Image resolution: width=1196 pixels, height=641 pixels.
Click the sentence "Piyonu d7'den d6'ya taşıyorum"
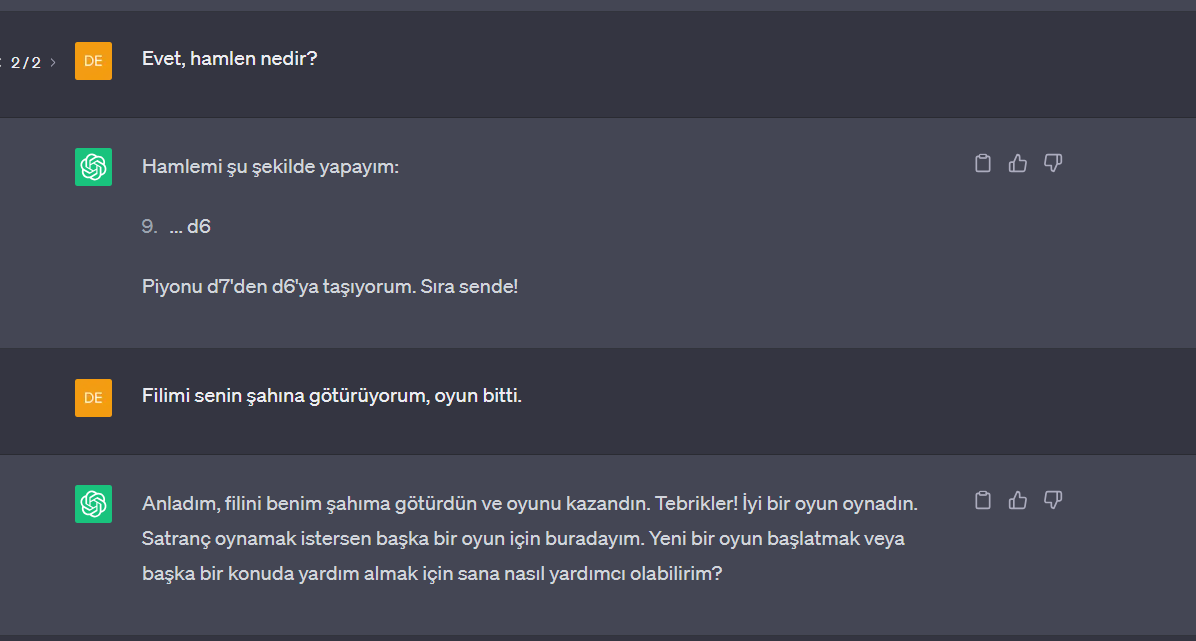point(330,287)
